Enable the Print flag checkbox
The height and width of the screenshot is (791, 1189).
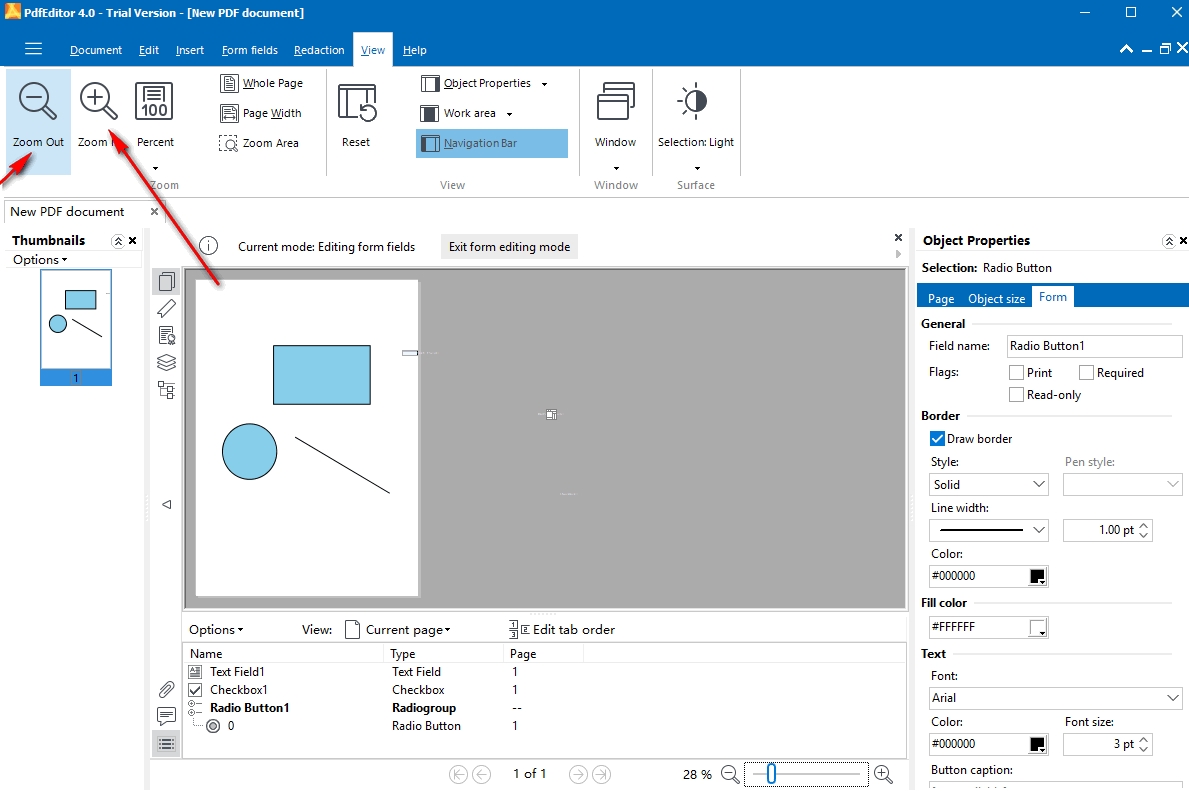(1017, 373)
